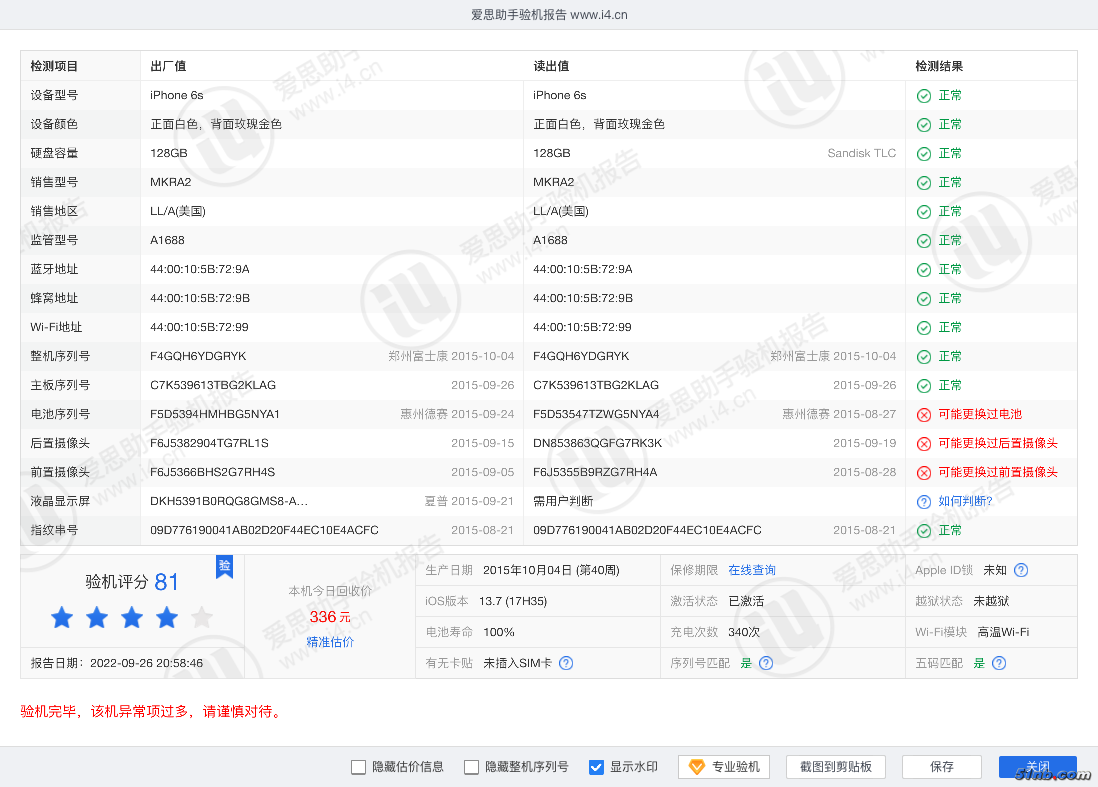Viewport: 1098px width, 787px height.
Task: Click 保存 button
Action: click(941, 767)
